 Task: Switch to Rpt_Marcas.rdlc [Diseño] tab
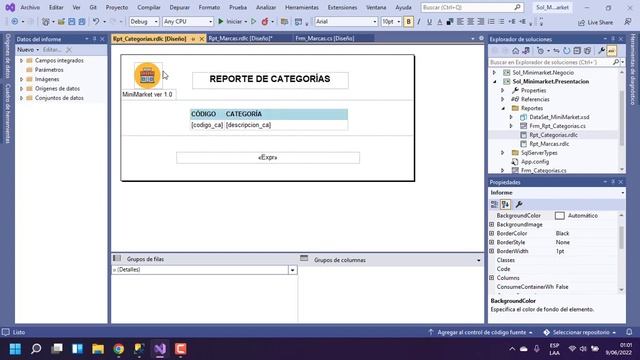pyautogui.click(x=240, y=38)
